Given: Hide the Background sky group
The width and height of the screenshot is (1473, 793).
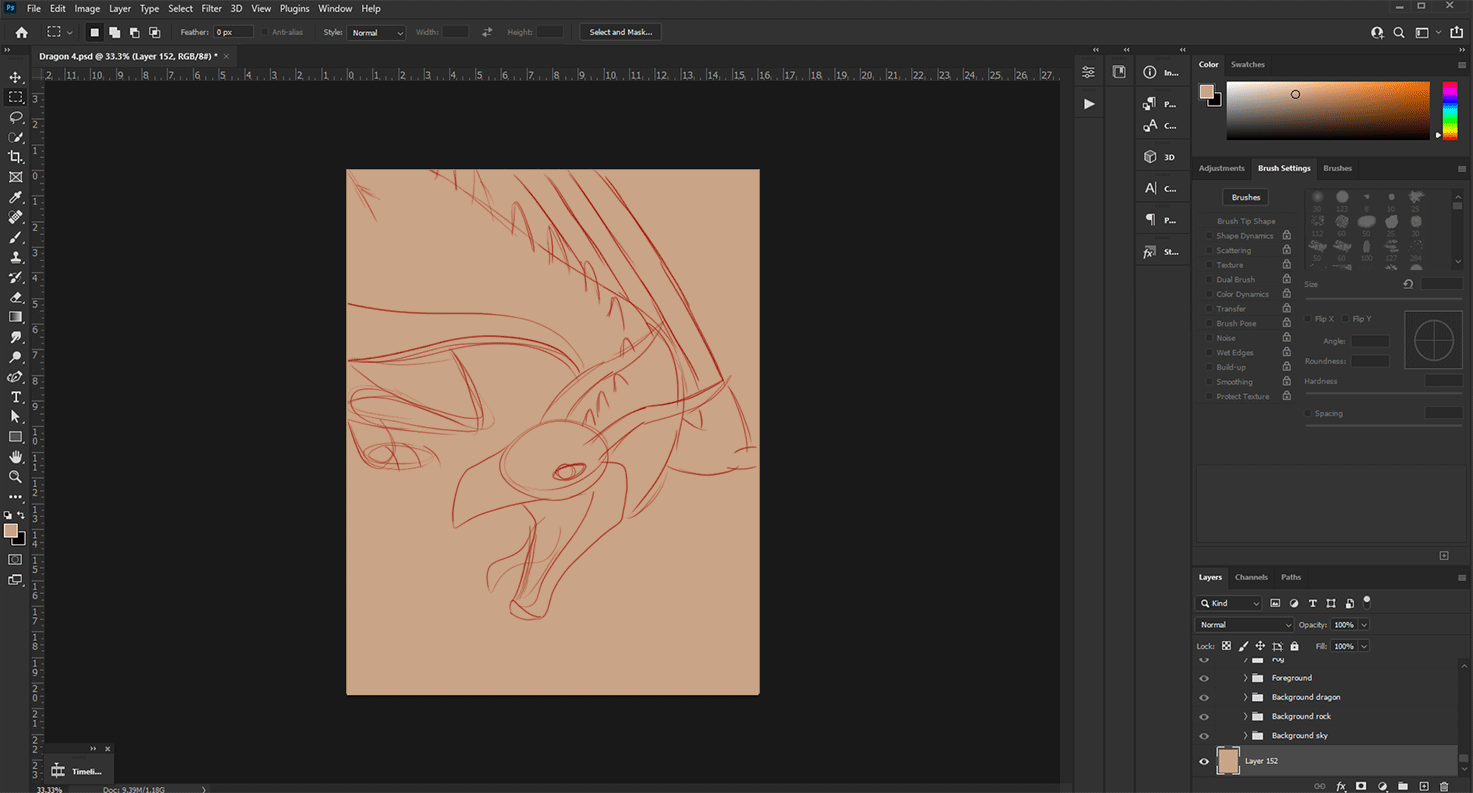Looking at the screenshot, I should point(1204,736).
